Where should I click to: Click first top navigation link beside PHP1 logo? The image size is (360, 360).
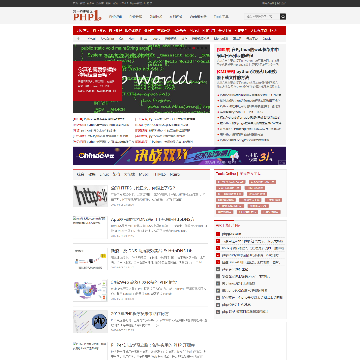click(116, 16)
